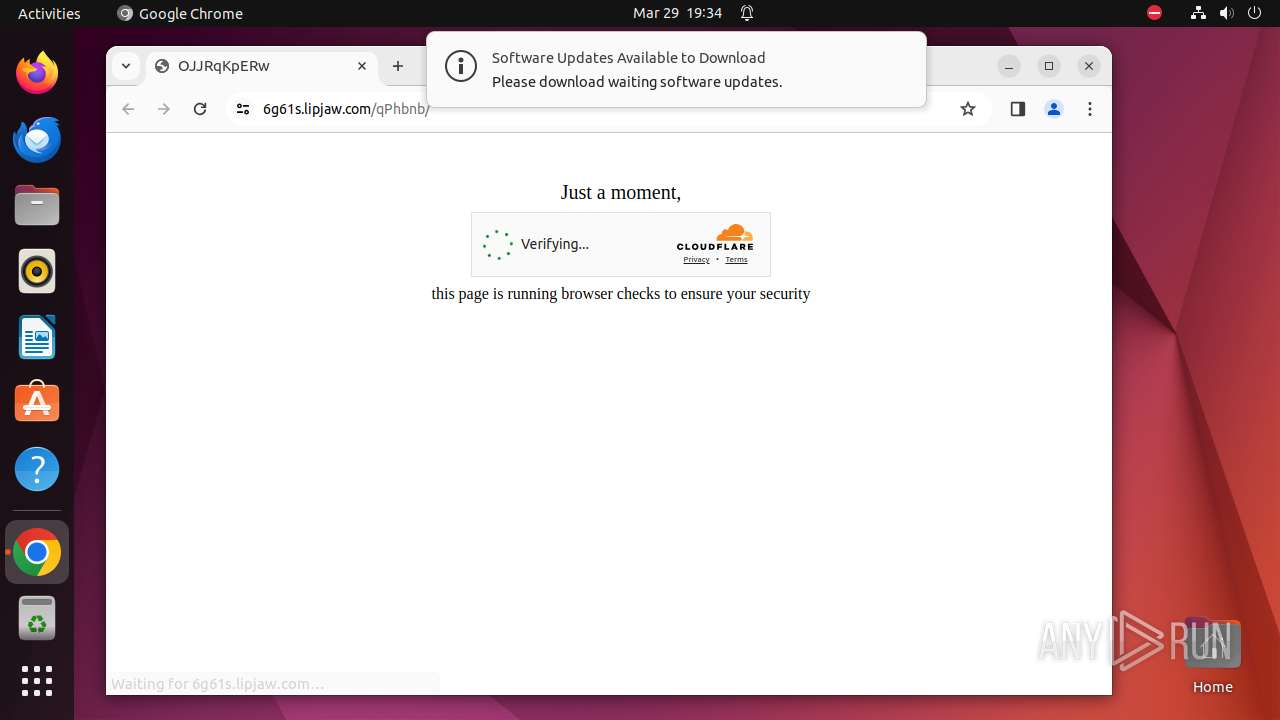The image size is (1280, 720).
Task: Reload the current page
Action: (200, 109)
